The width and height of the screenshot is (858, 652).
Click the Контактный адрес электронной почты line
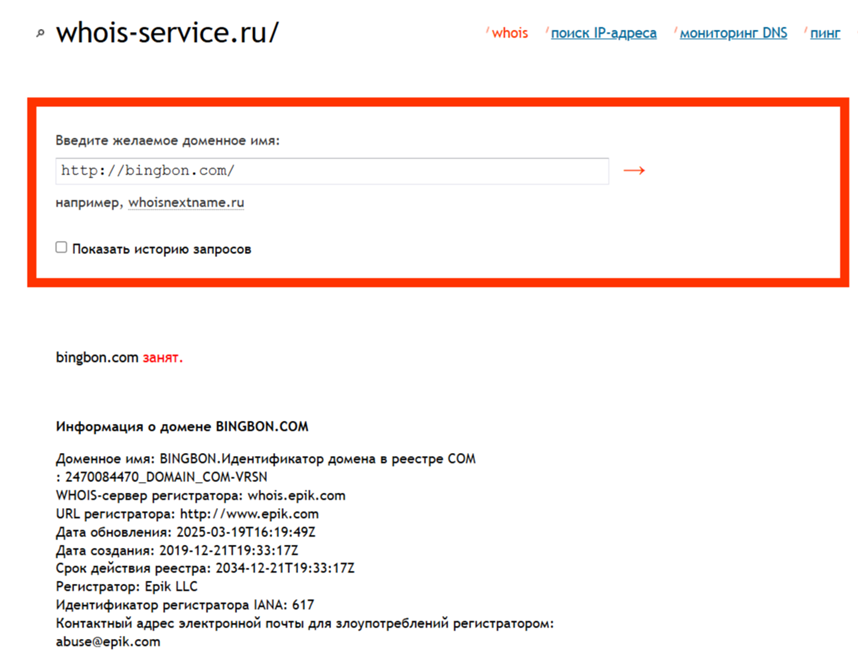coord(305,624)
